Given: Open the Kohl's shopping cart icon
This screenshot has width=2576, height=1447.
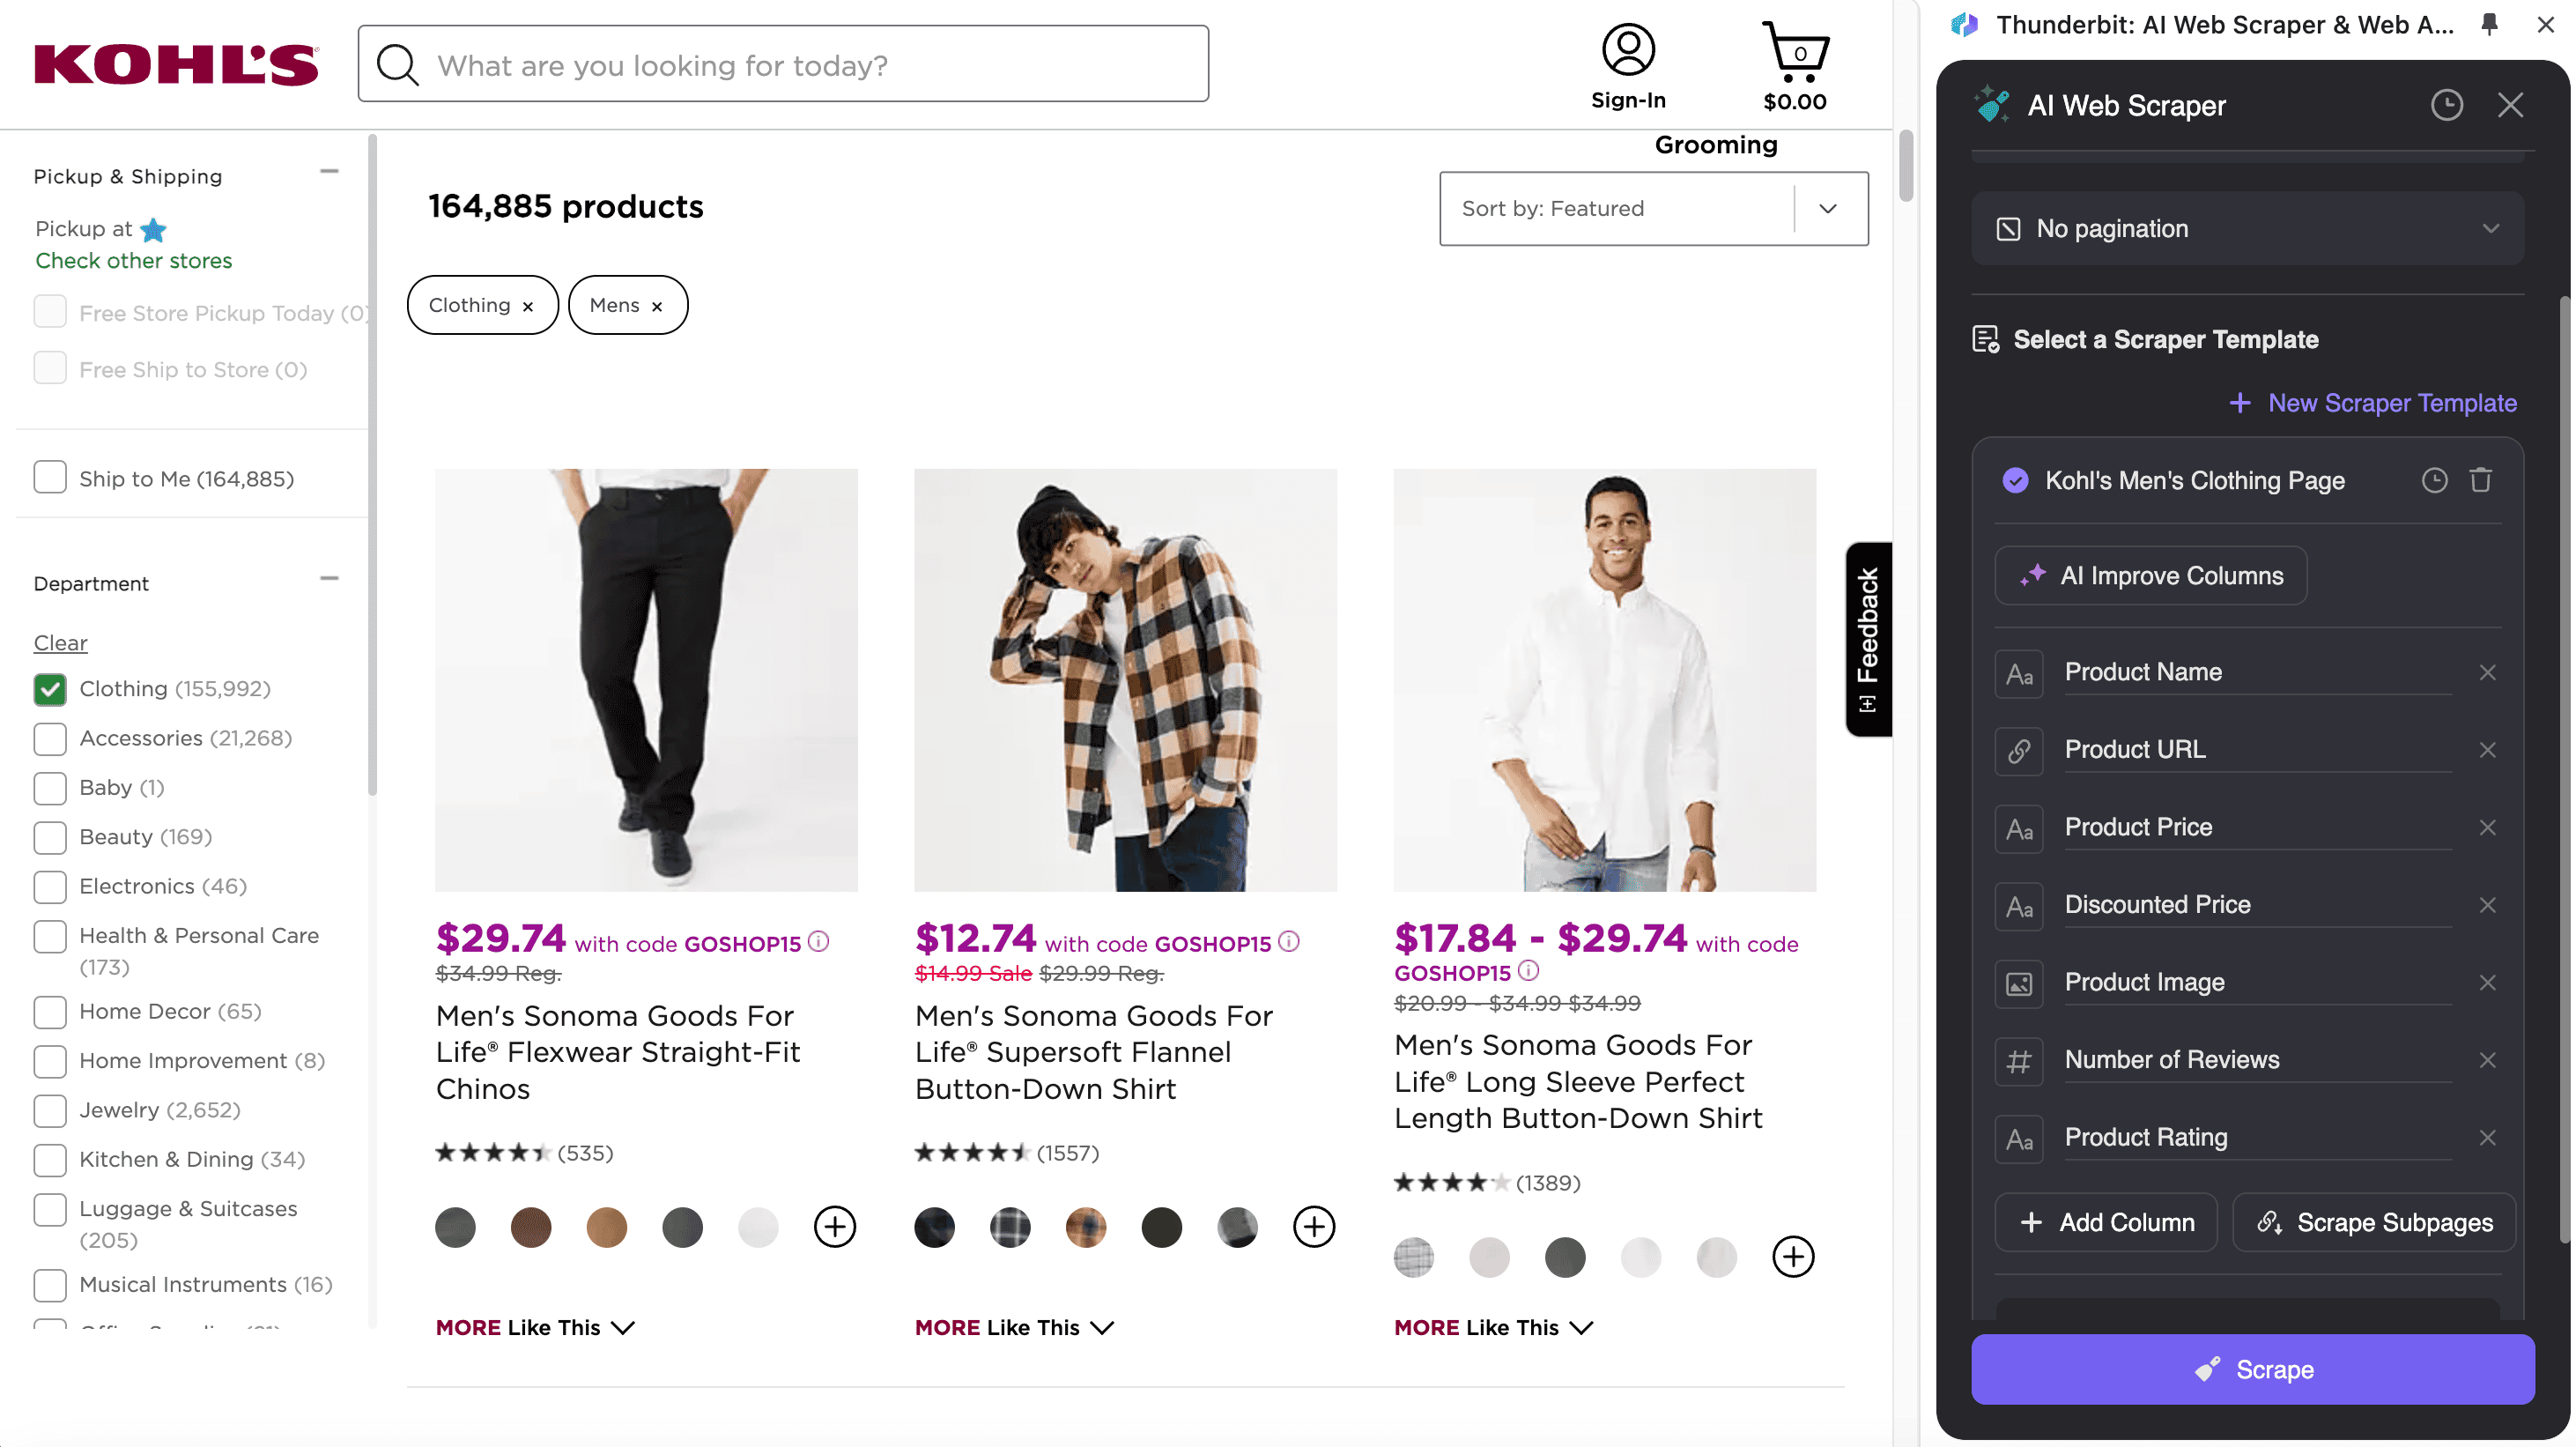Looking at the screenshot, I should click(1795, 52).
